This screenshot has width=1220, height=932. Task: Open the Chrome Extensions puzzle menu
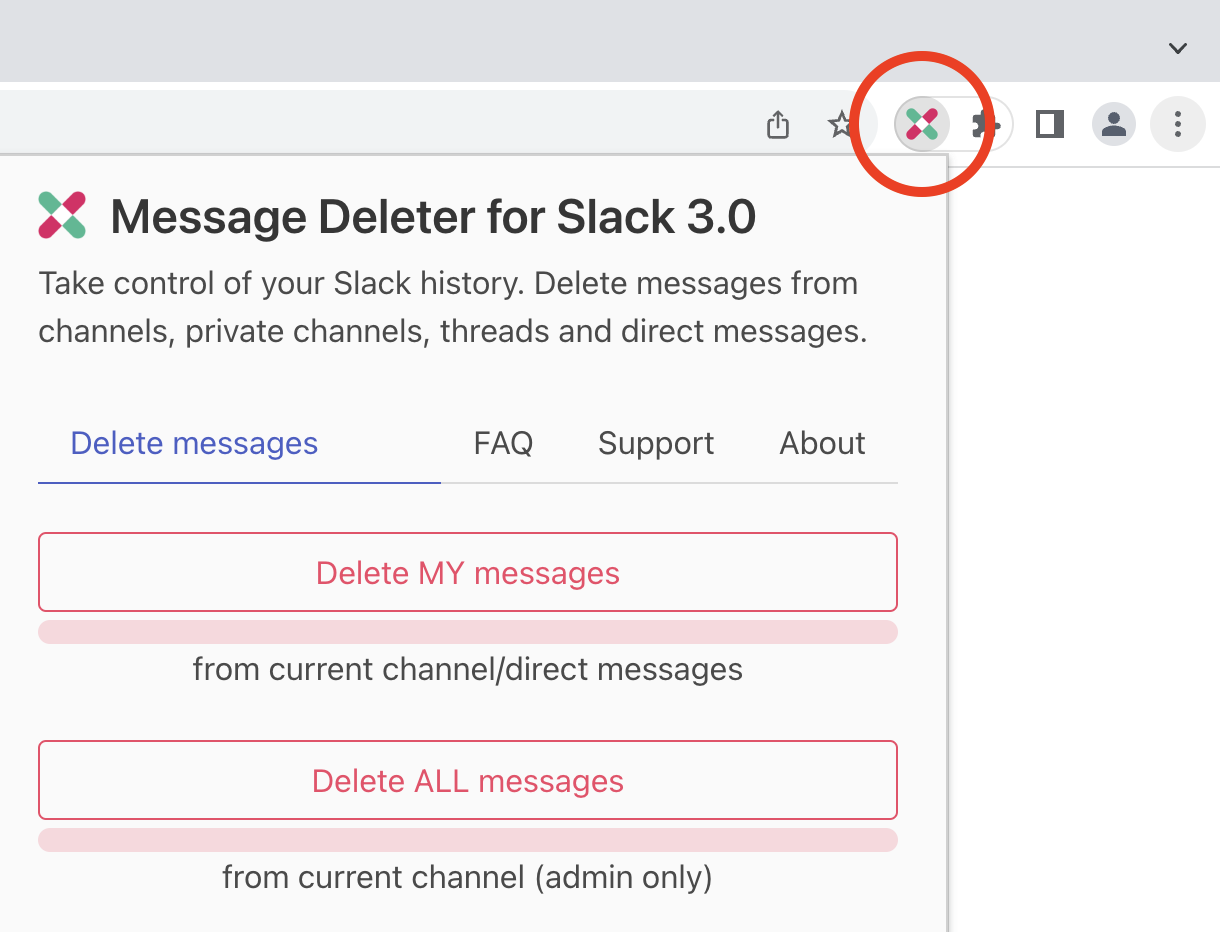[x=986, y=124]
